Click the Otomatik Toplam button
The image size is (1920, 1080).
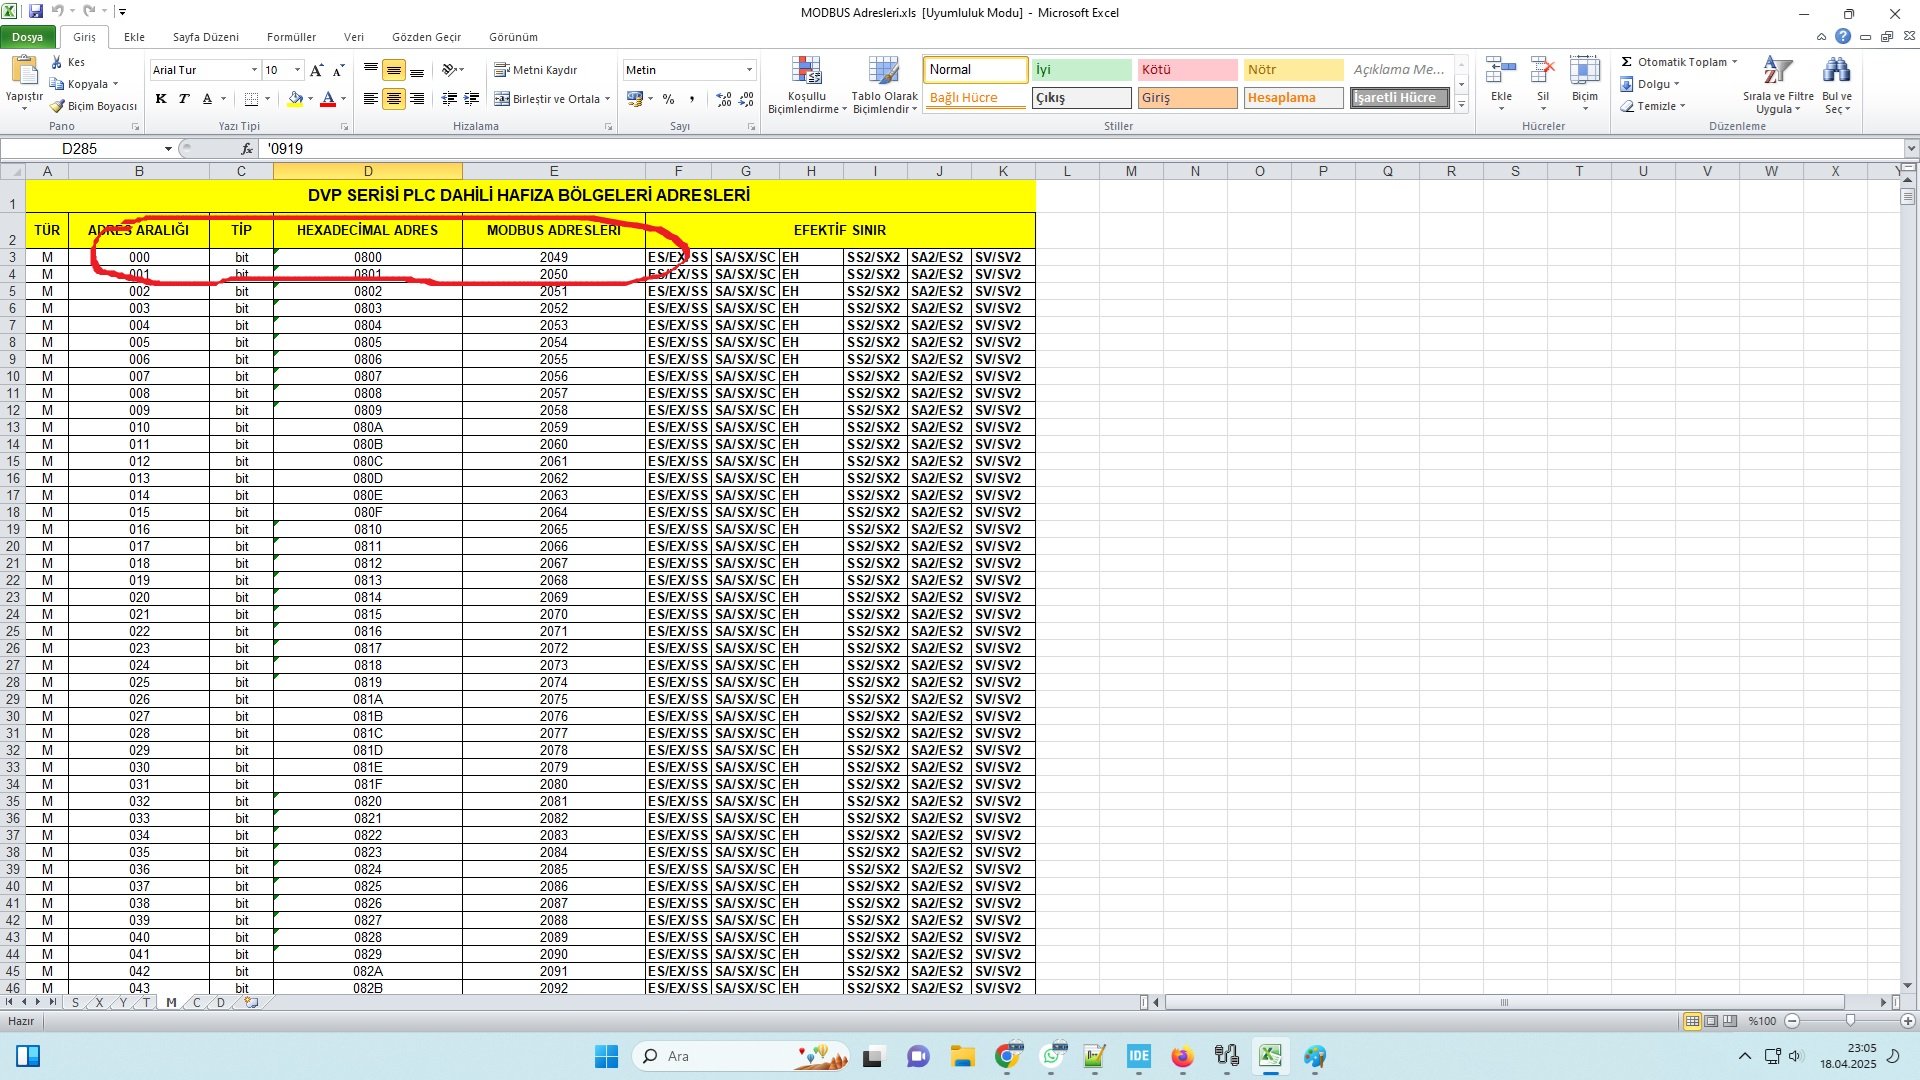tap(1679, 62)
